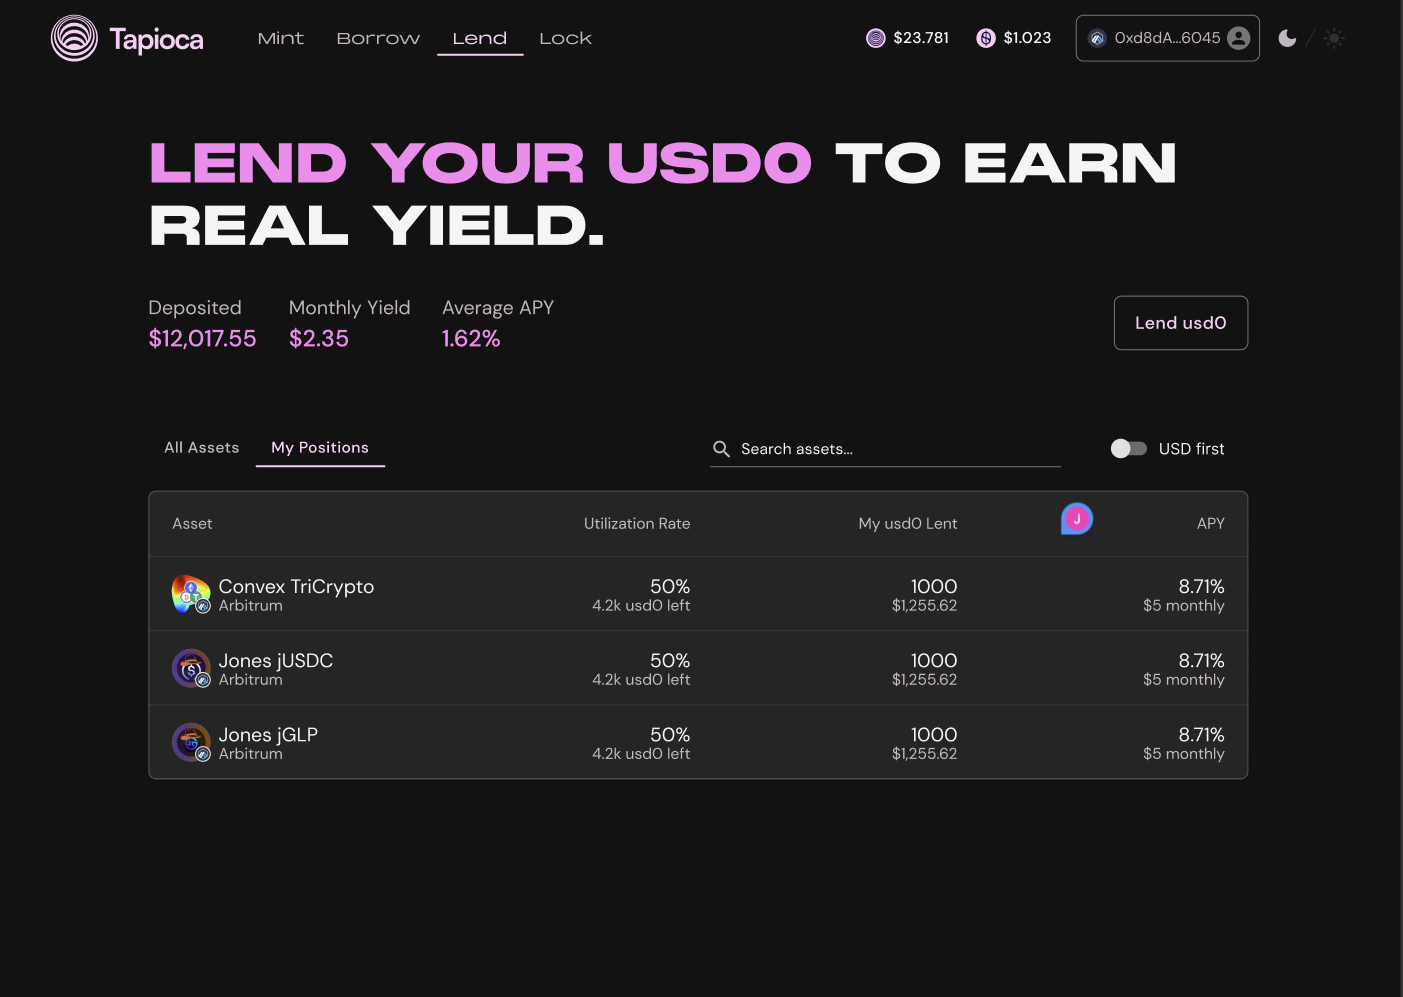This screenshot has height=997, width=1403.
Task: Click the search magnifier icon
Action: [721, 449]
